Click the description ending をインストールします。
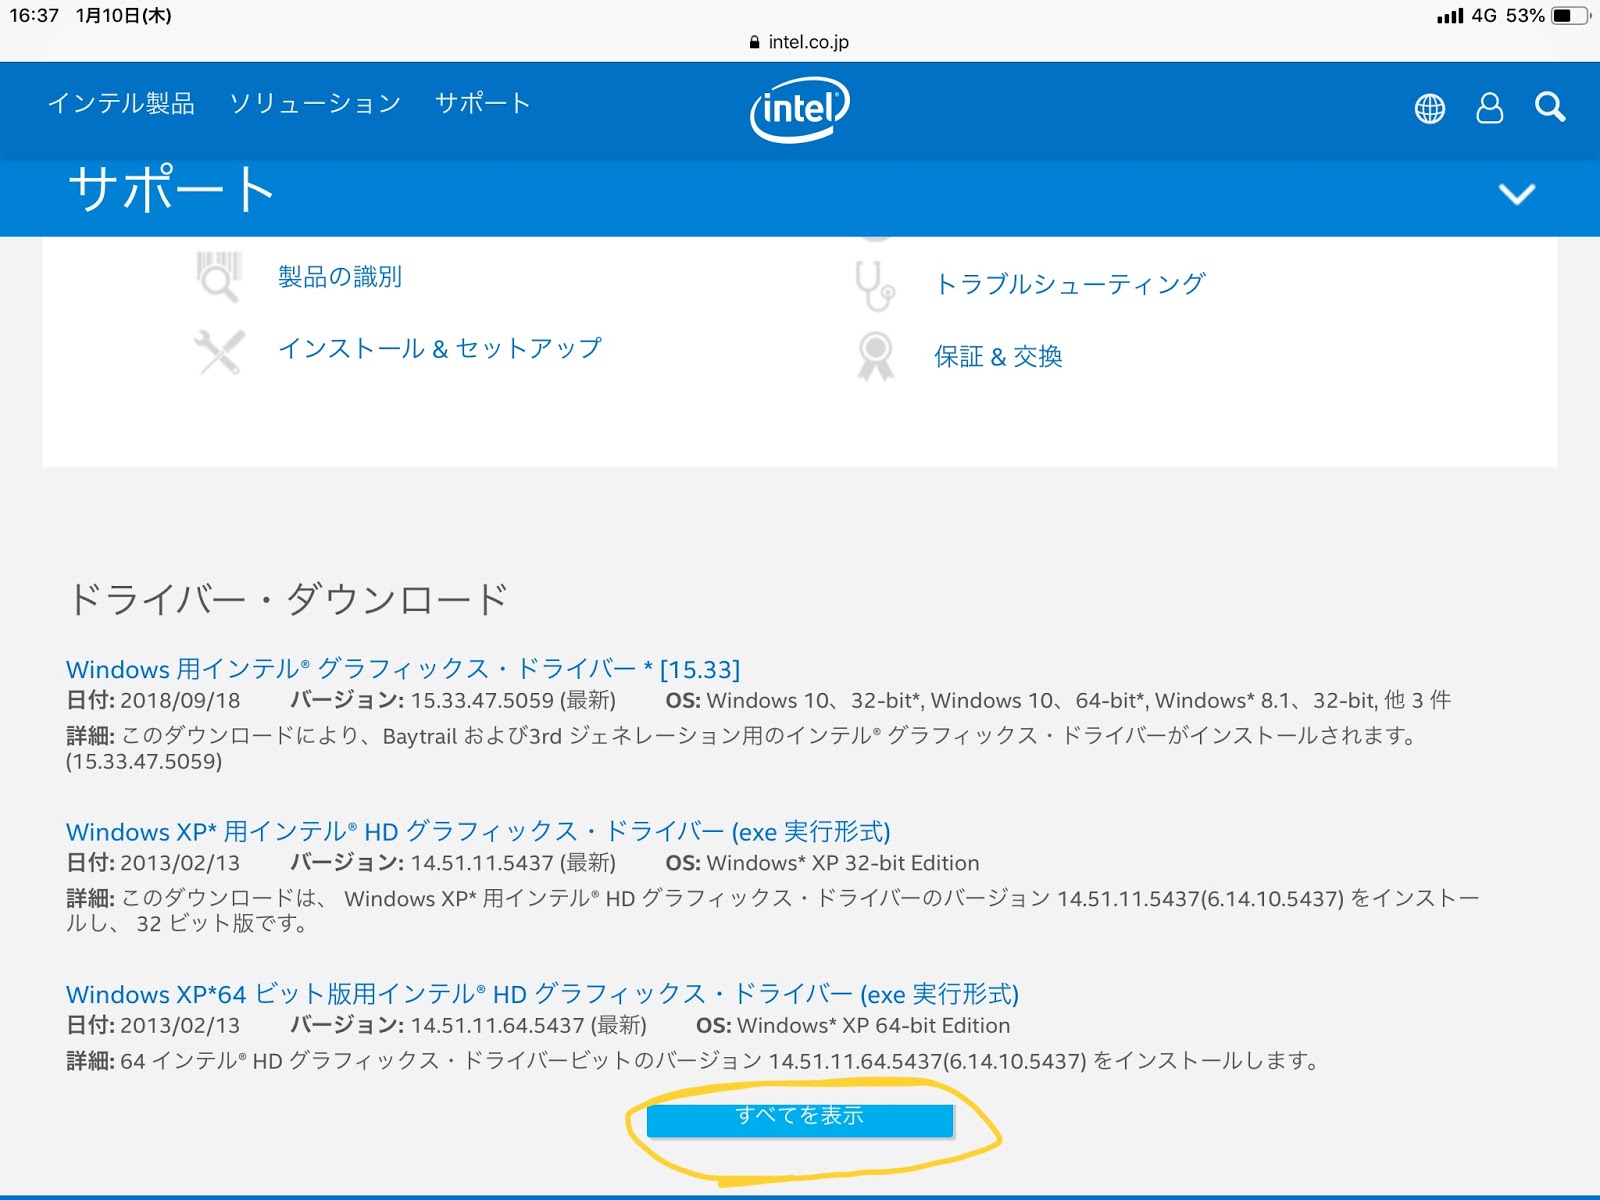This screenshot has height=1200, width=1600. [x=694, y=1061]
